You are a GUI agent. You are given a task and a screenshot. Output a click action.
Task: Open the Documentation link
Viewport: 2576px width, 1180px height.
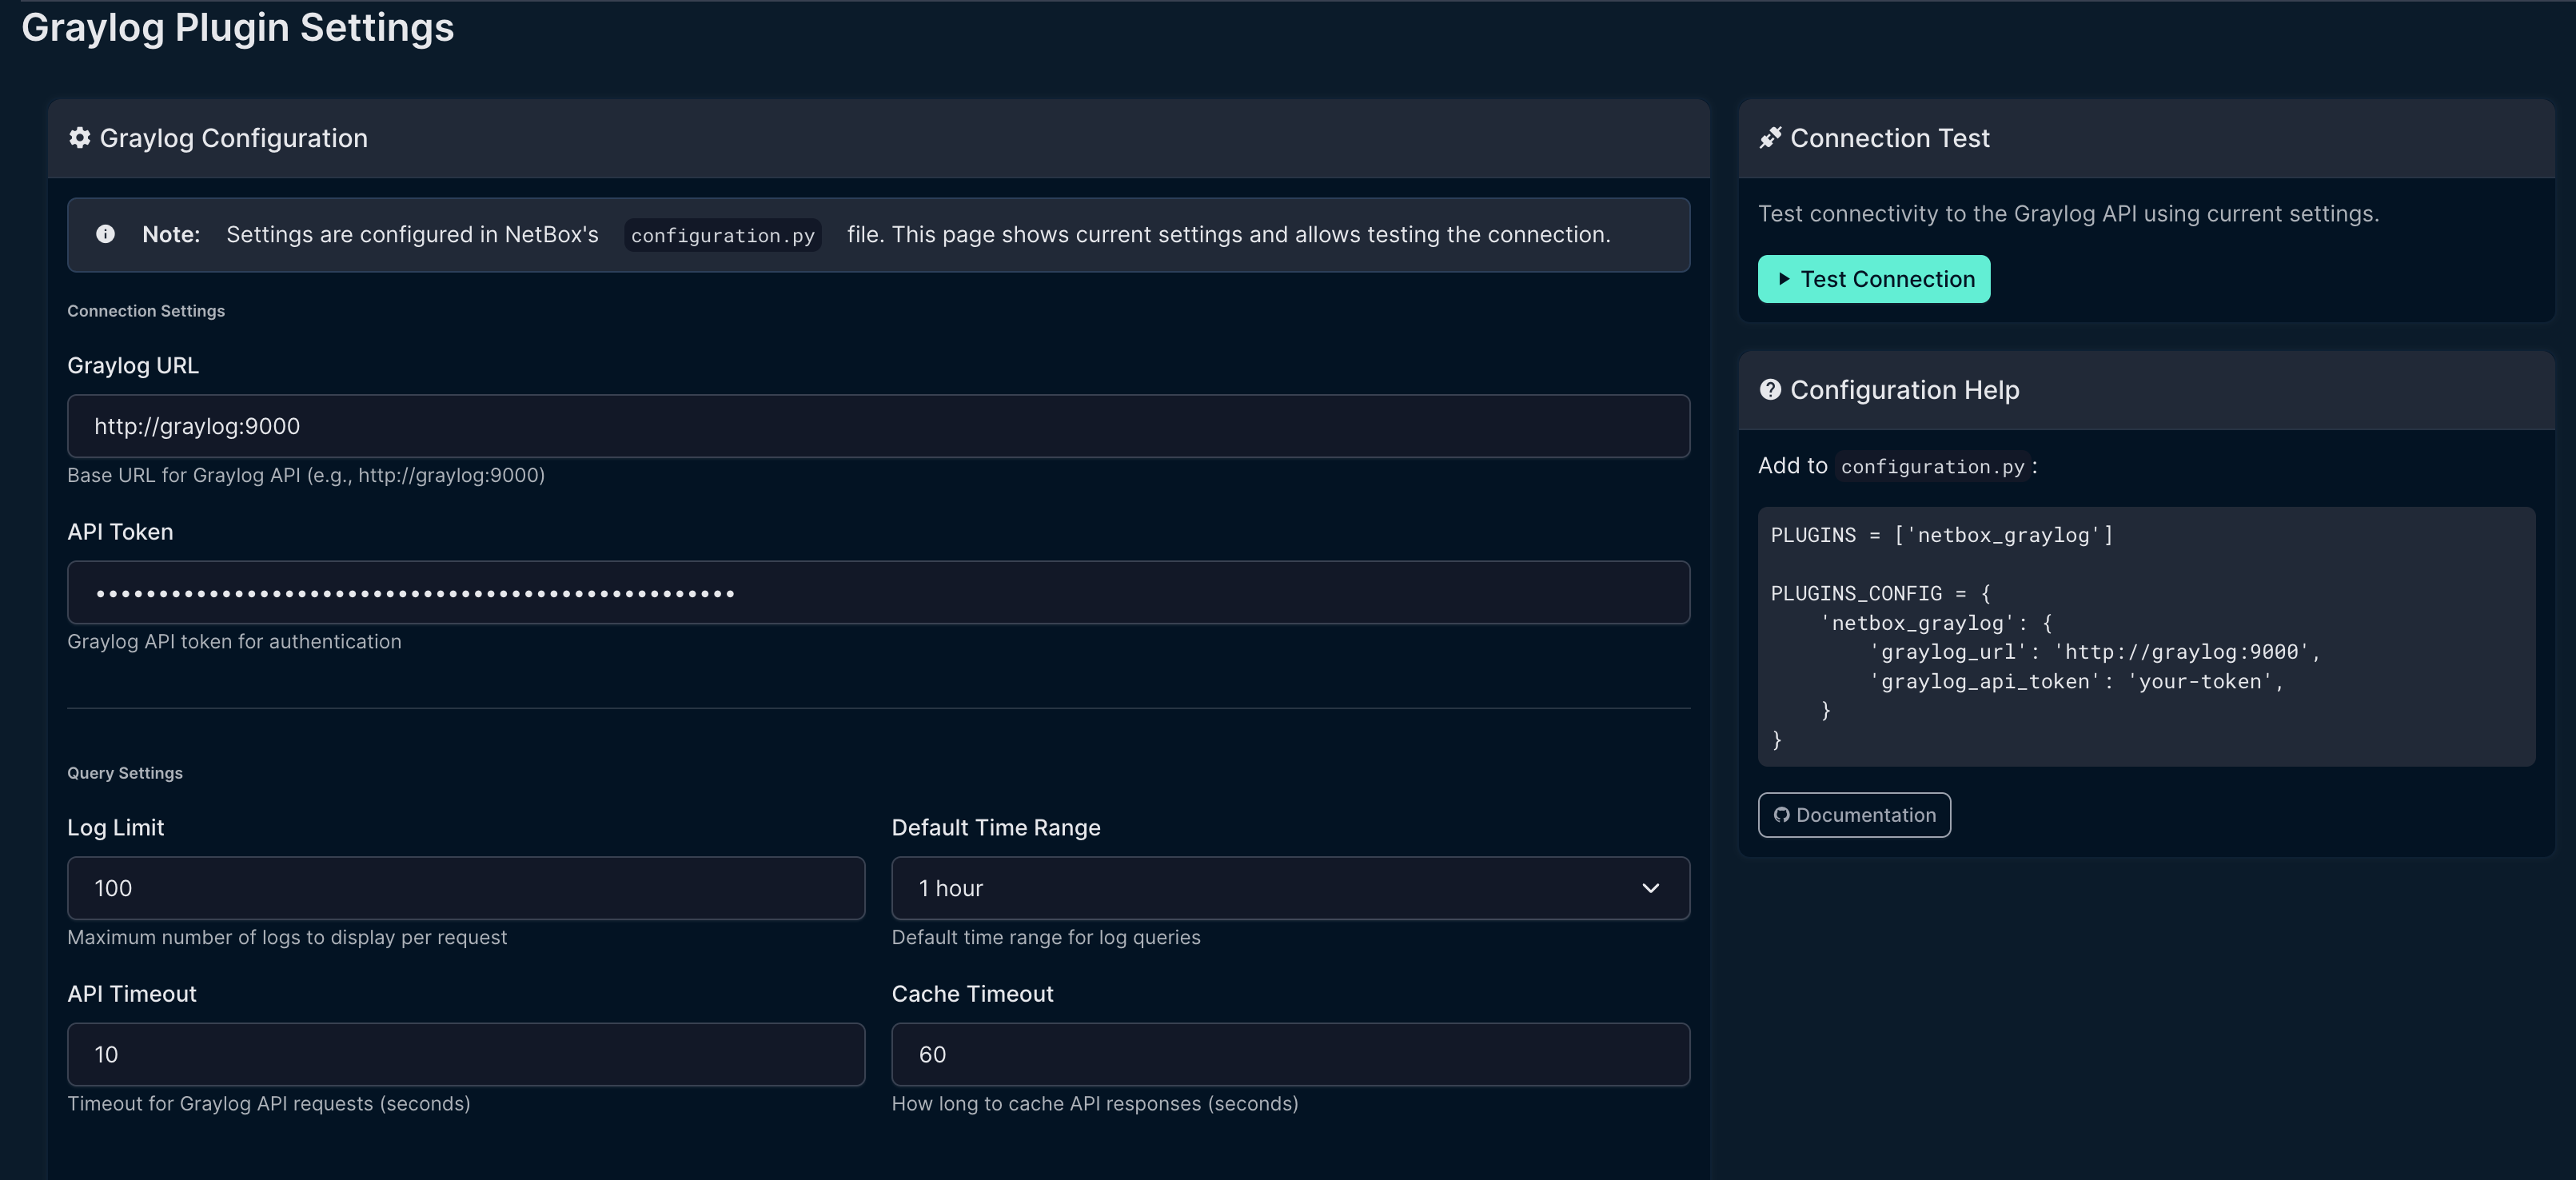click(1854, 815)
